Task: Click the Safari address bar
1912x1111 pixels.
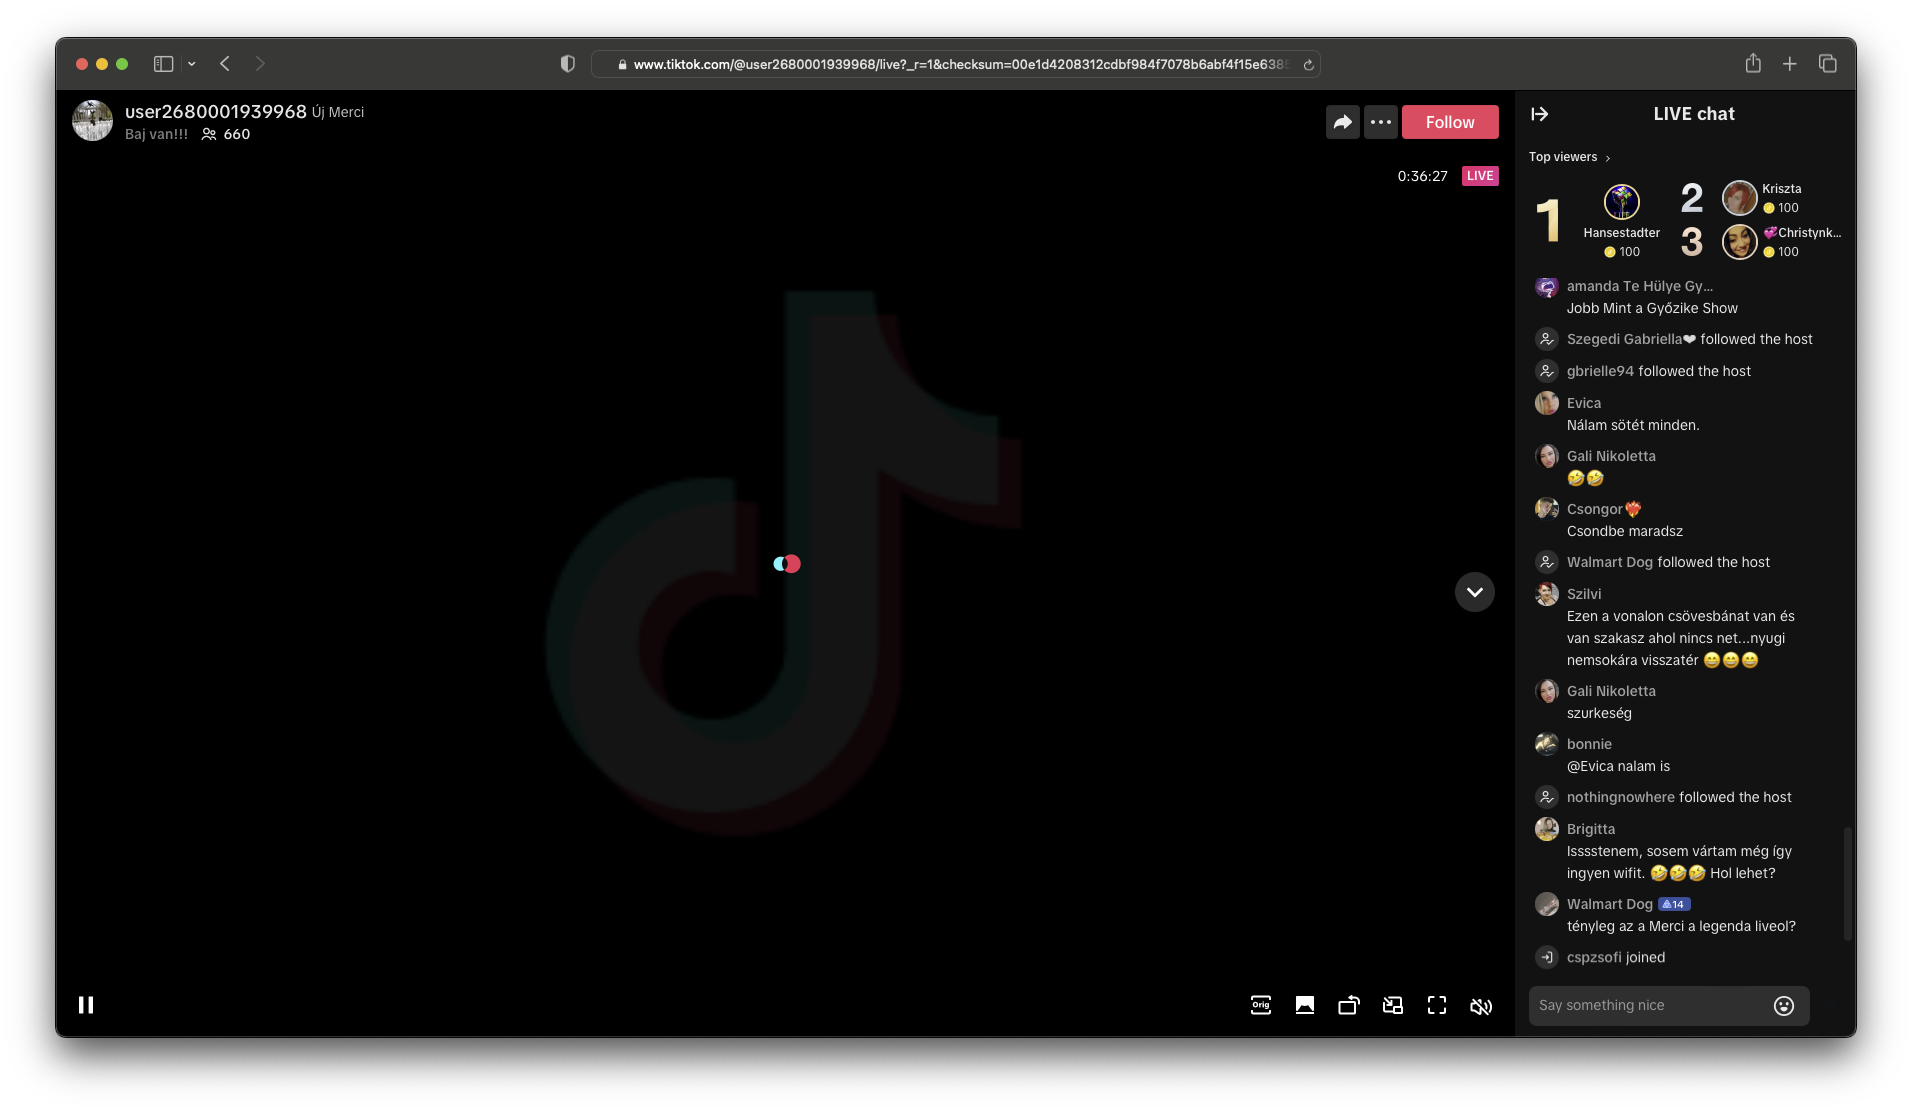Action: click(956, 64)
